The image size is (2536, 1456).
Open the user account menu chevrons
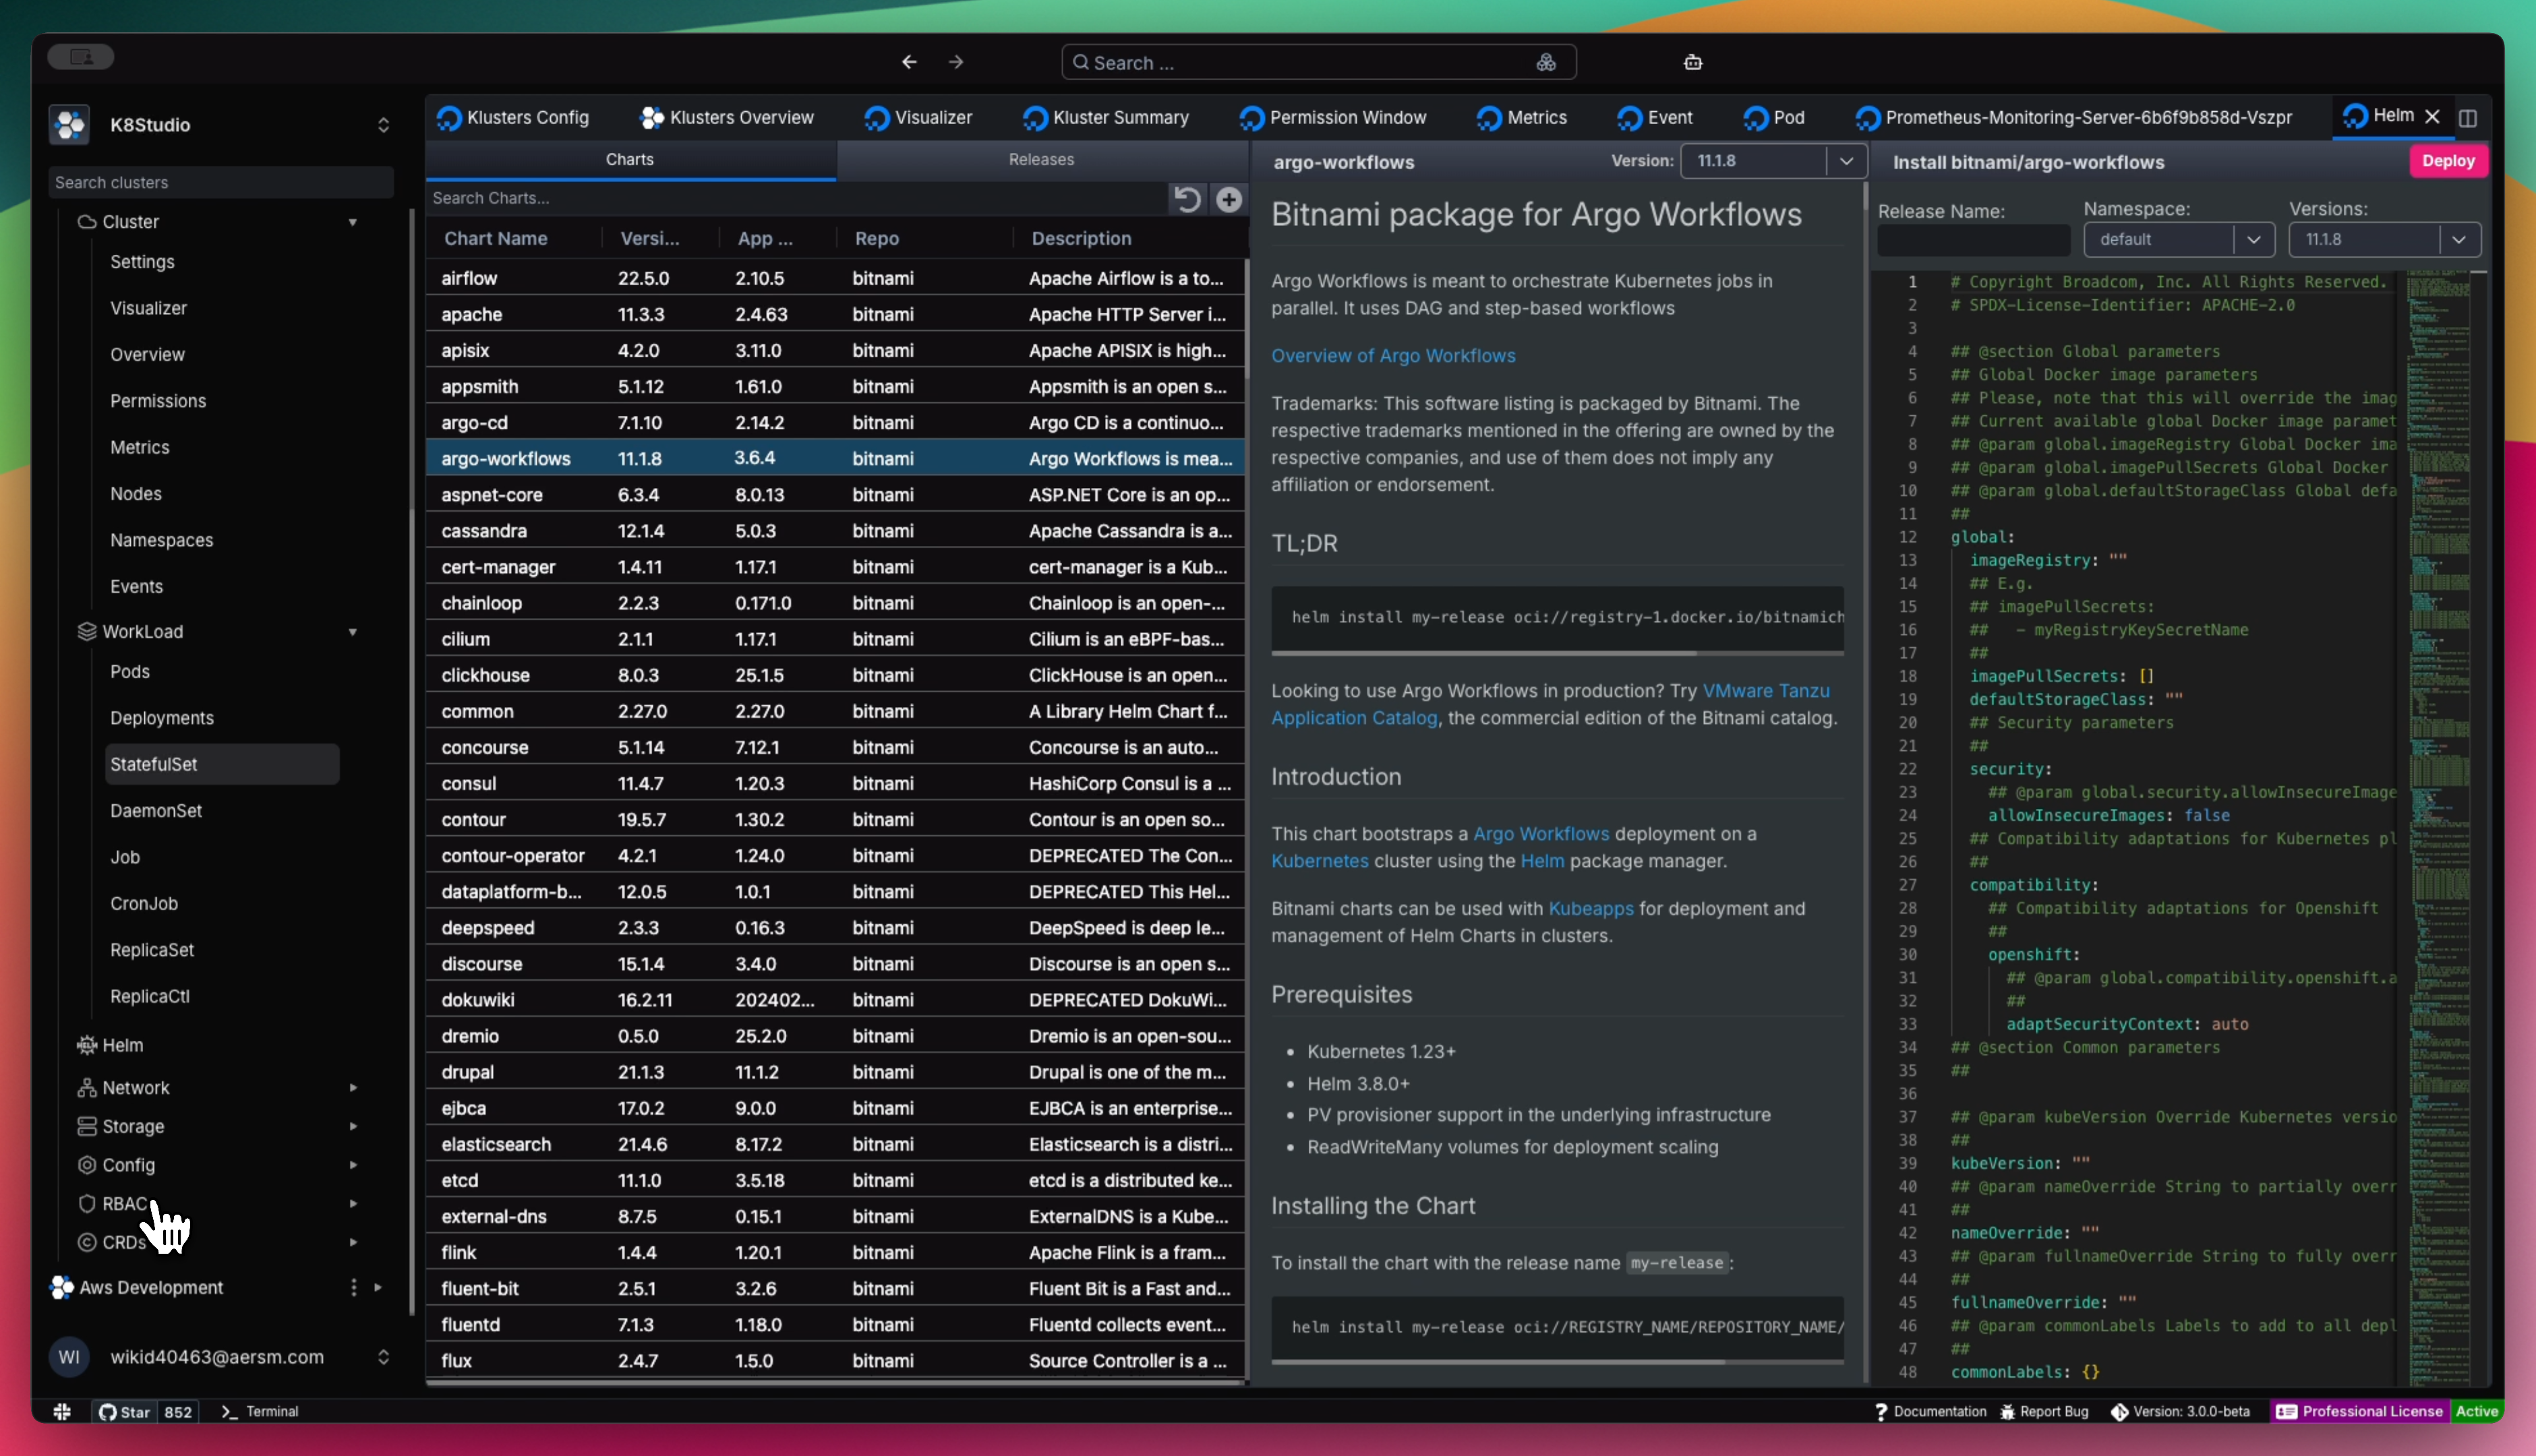[383, 1358]
